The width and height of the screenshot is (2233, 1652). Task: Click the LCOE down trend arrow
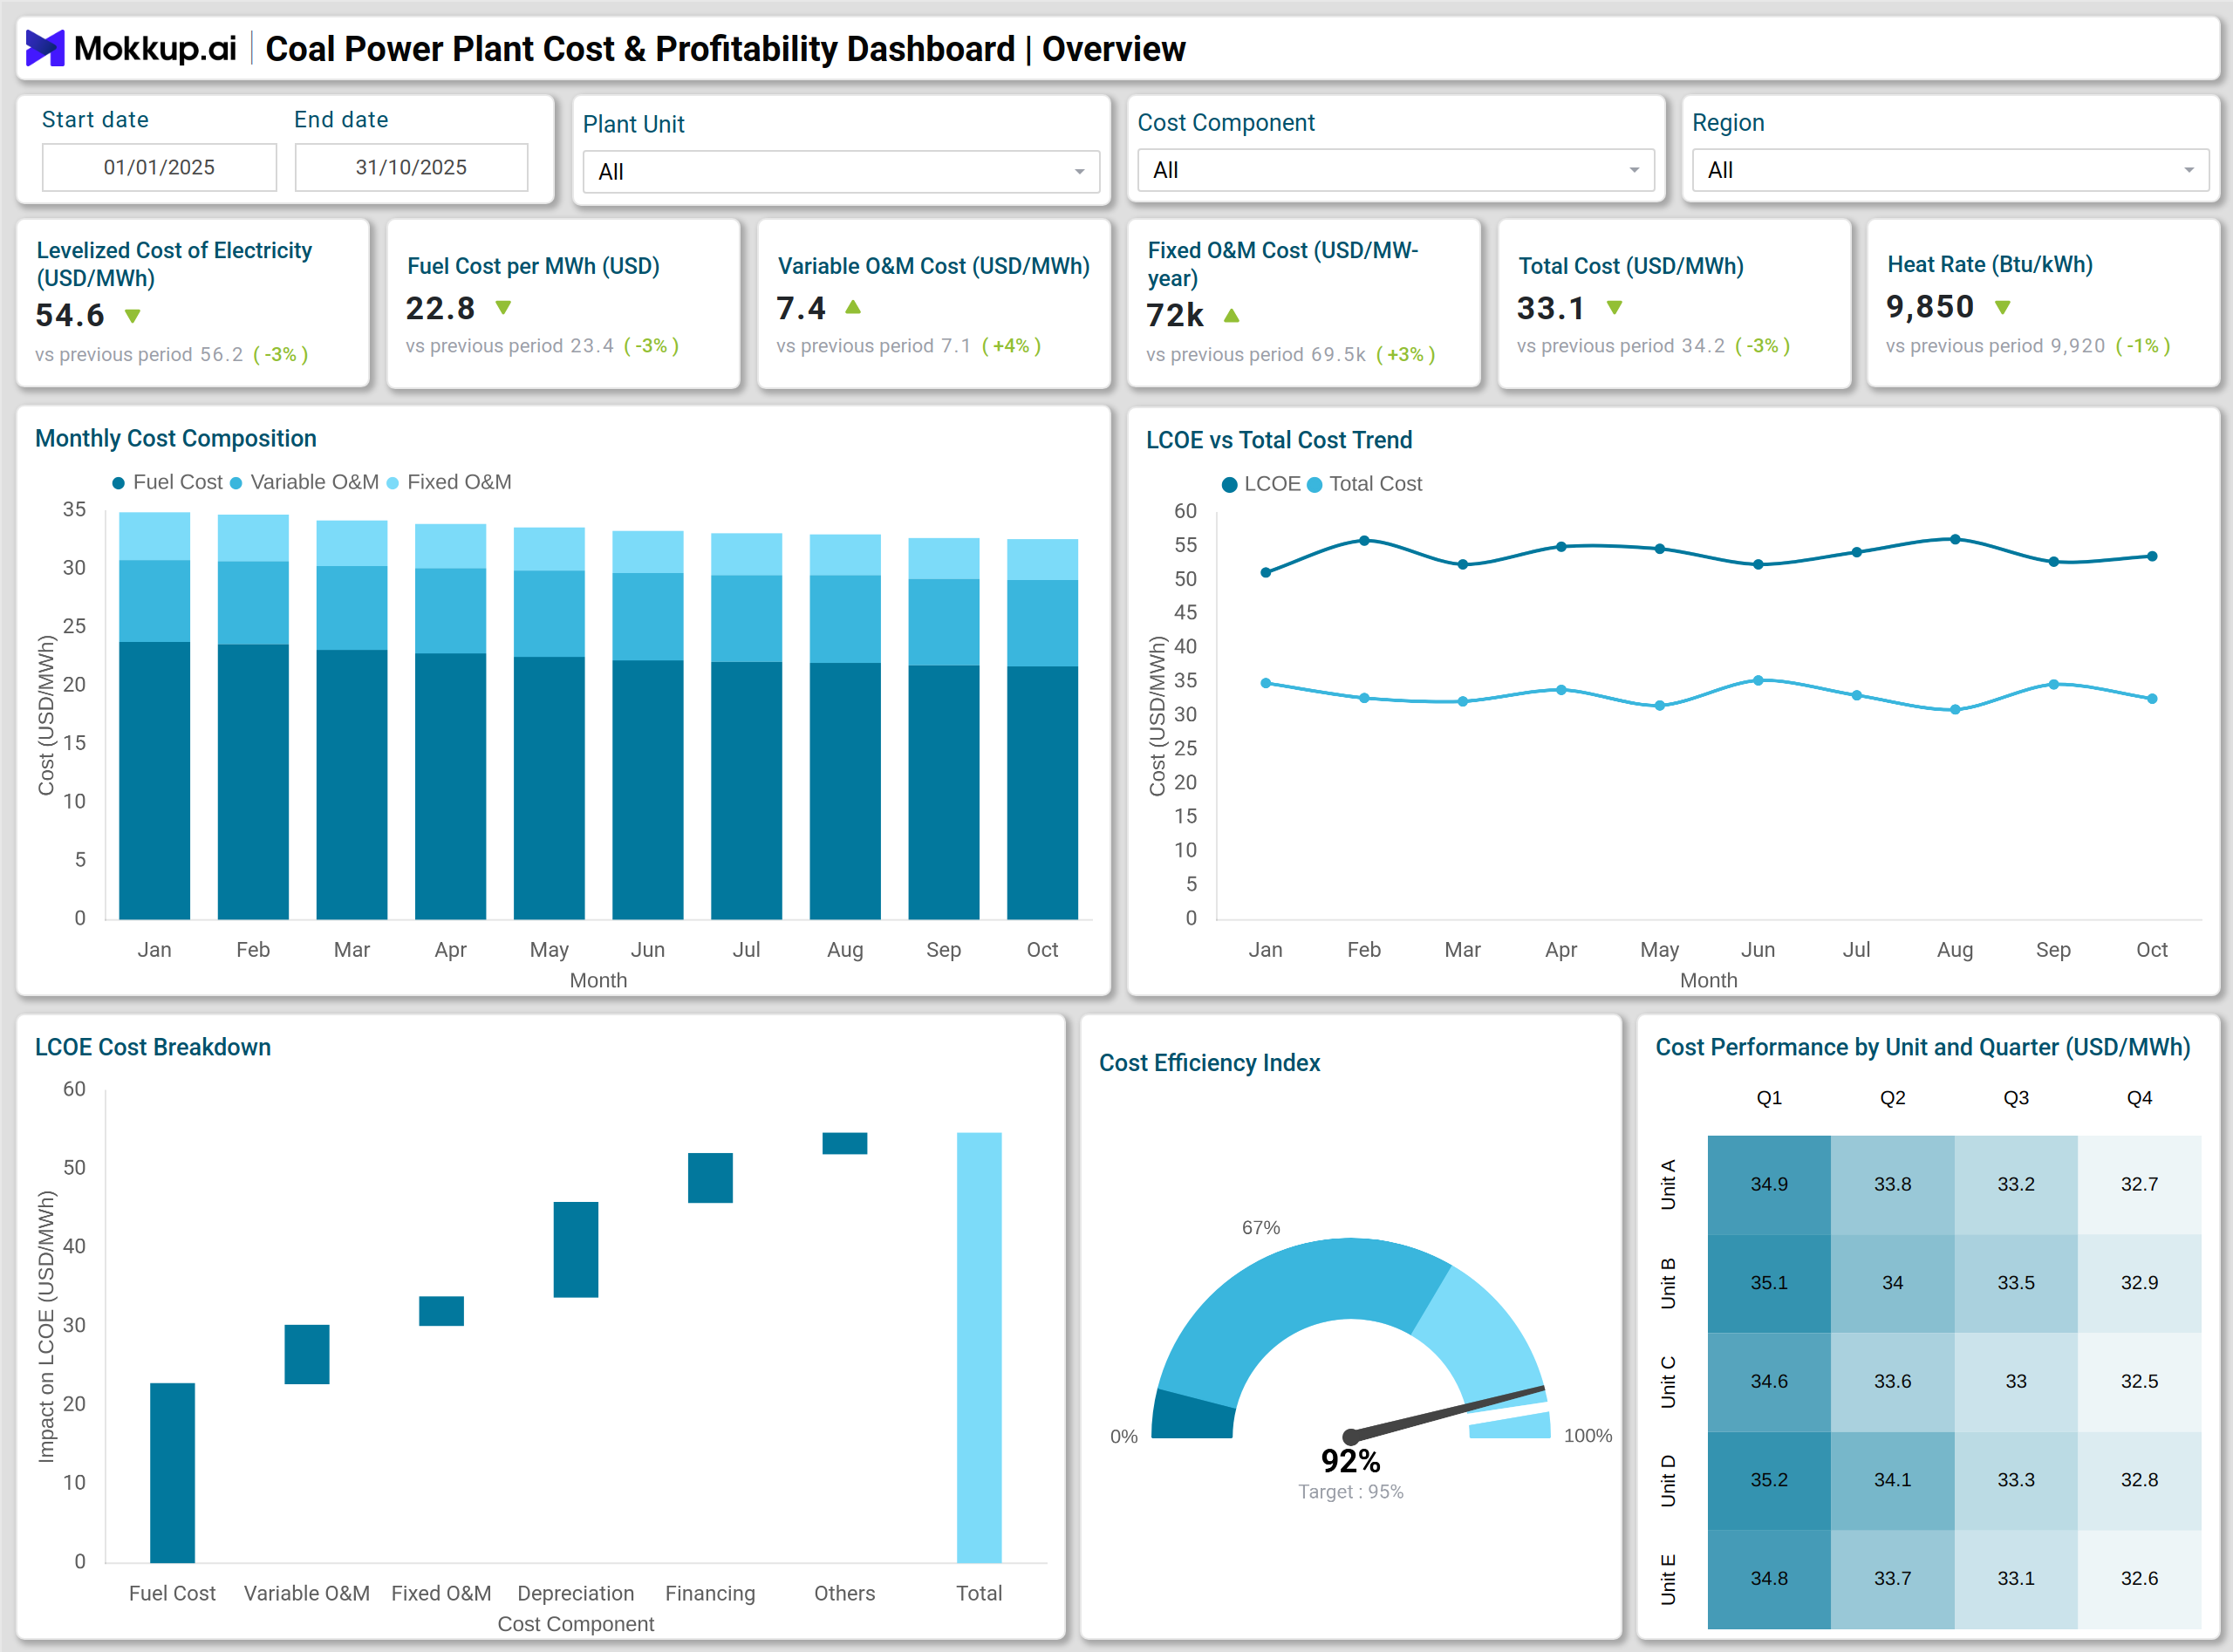(x=132, y=316)
